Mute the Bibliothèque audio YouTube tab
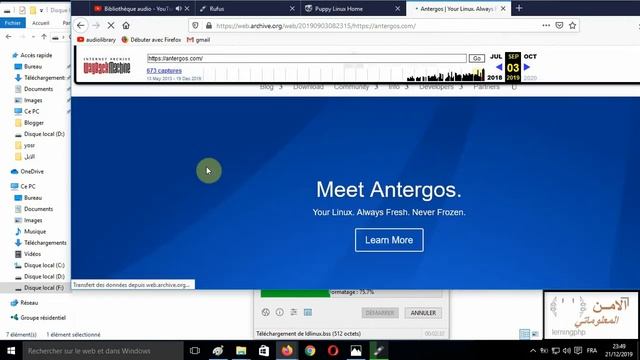Screen dimensions: 640x360 pyautogui.click(x=179, y=8)
